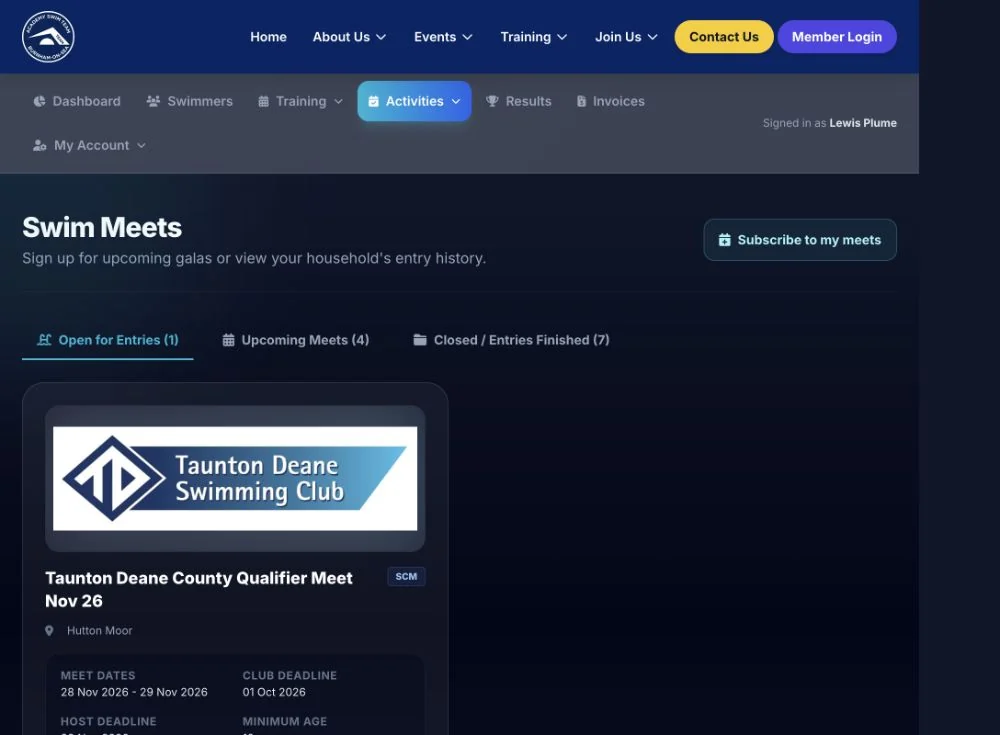Image resolution: width=1000 pixels, height=735 pixels.
Task: Click the Closed entries folder icon
Action: [x=420, y=340]
